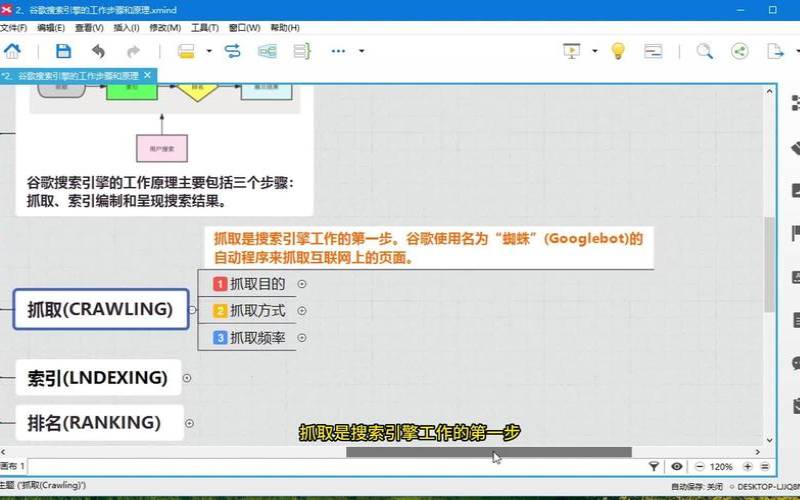Zoom out with the minus button

coord(699,466)
